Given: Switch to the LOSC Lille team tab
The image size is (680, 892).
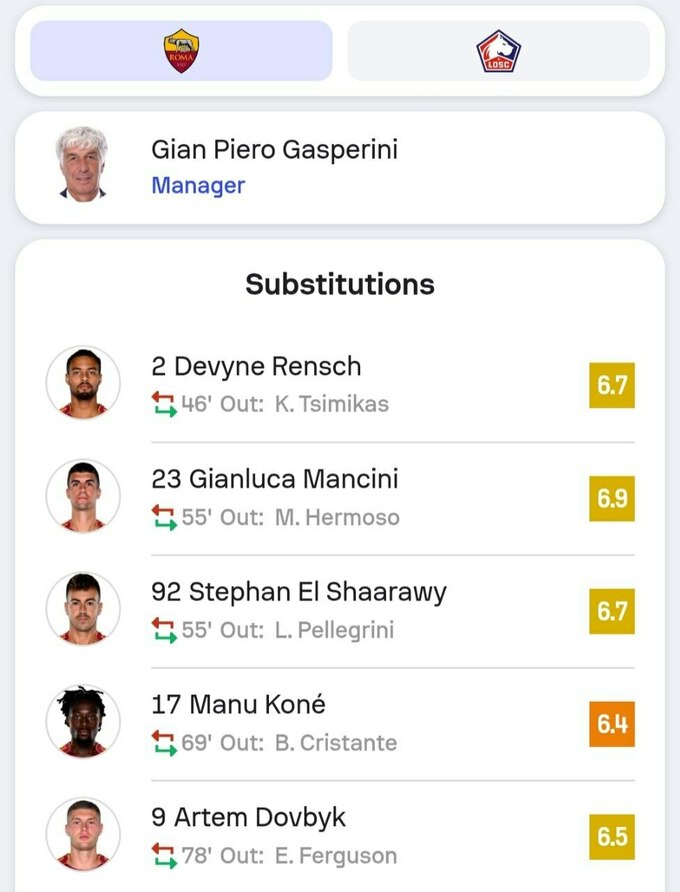Looking at the screenshot, I should point(498,51).
